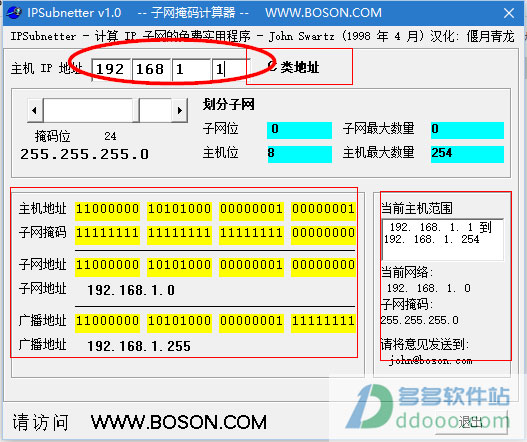This screenshot has width=527, height=442.
Task: Click the current host range text box
Action: point(443,239)
